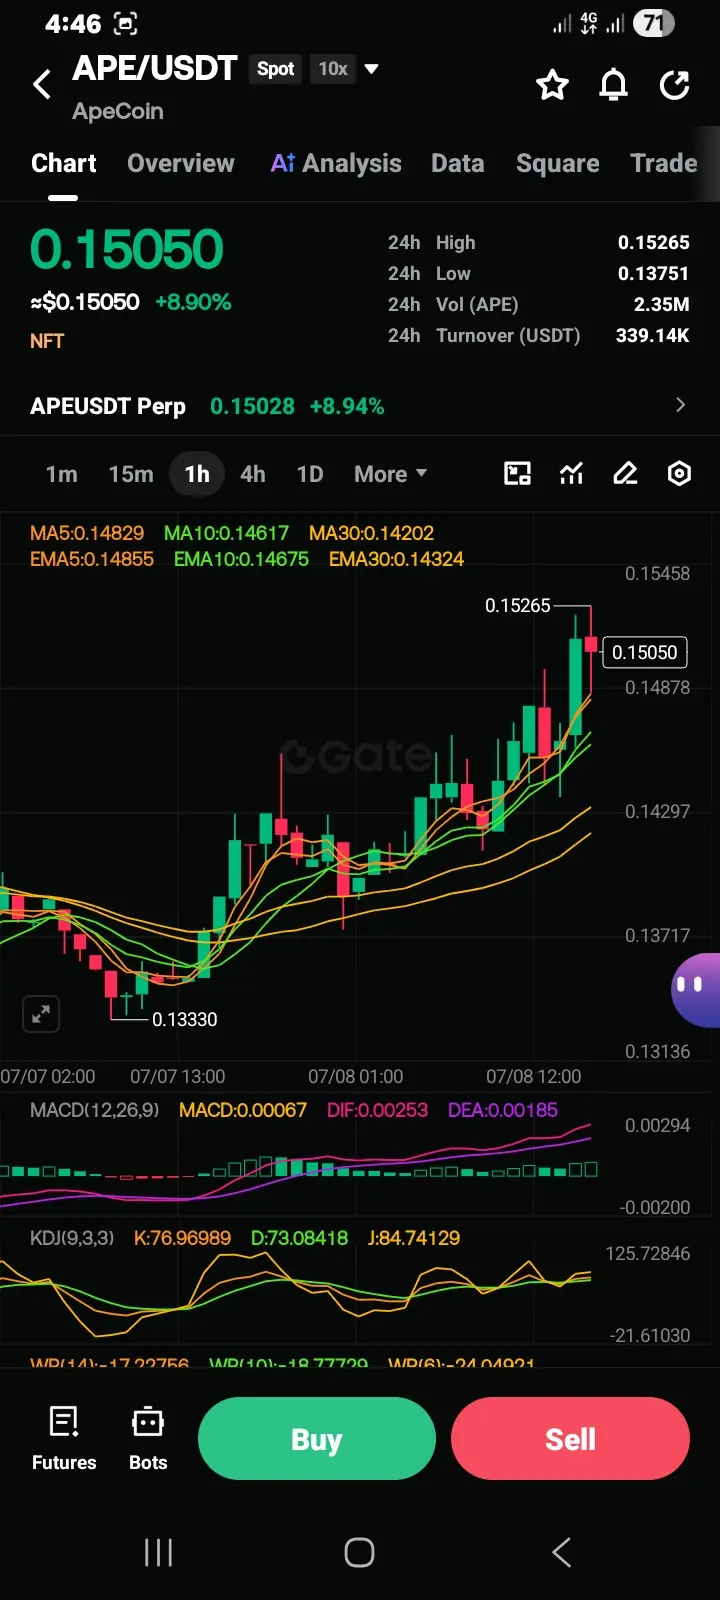
Task: Select the 10x leverage tag
Action: [x=333, y=69]
